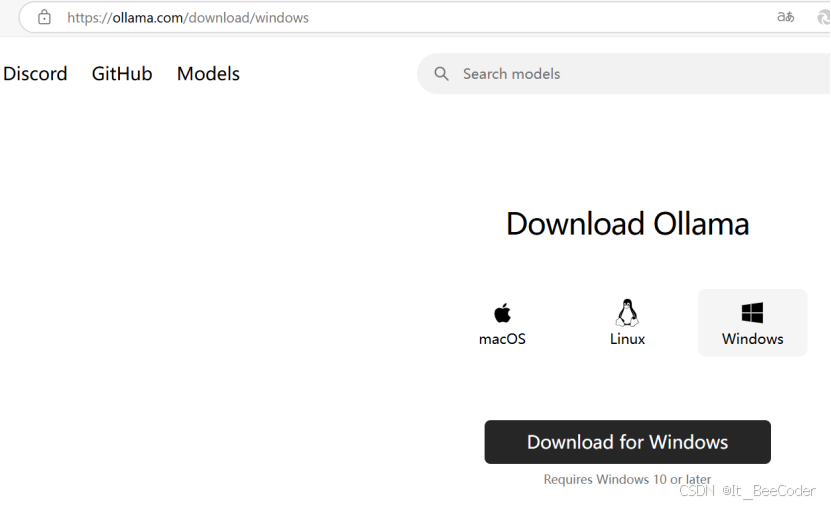Select the macOS Apple logo option
The image size is (831, 506).
[502, 323]
